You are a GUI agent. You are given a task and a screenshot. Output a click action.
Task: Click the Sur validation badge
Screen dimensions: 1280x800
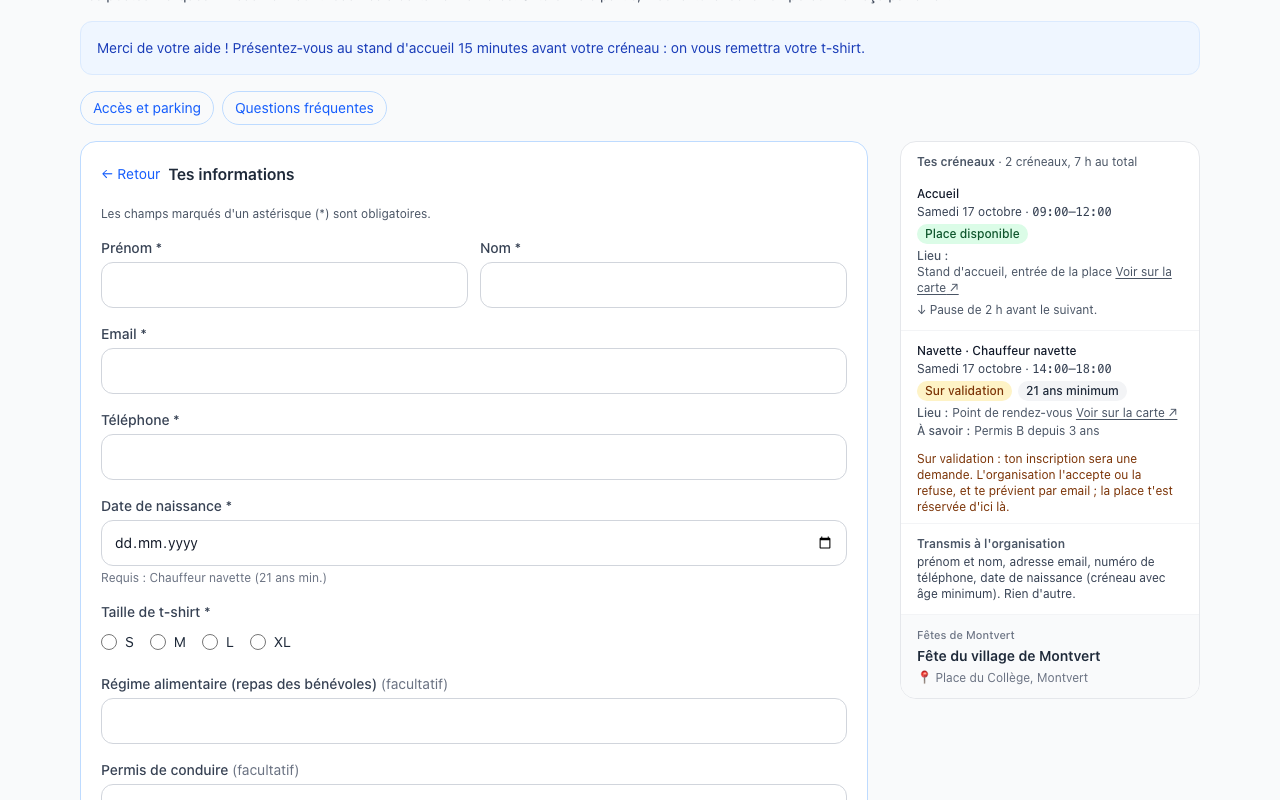[964, 391]
